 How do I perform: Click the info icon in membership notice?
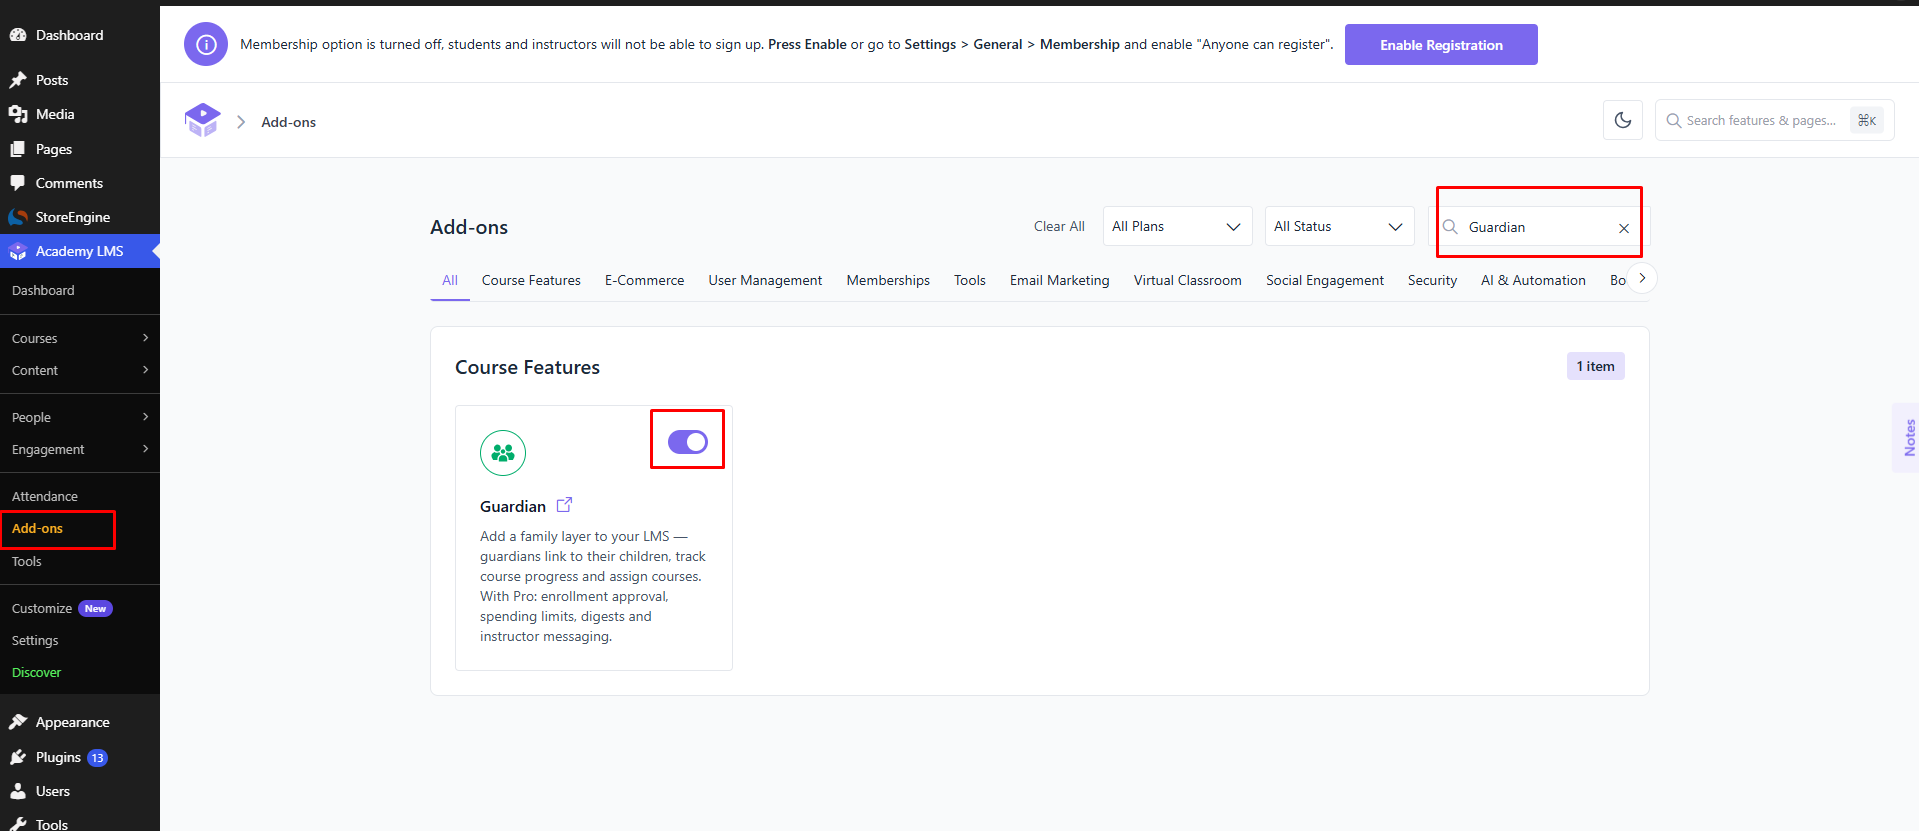[x=206, y=45]
